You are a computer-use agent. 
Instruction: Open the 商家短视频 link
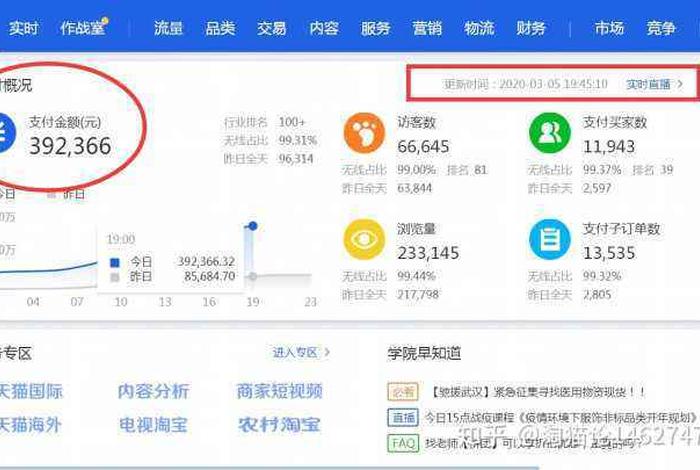[x=279, y=391]
